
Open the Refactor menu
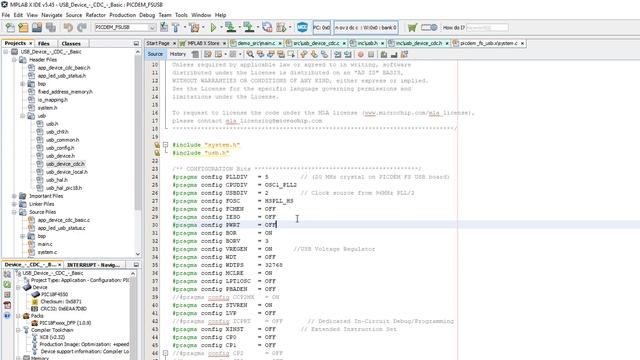[x=96, y=15]
